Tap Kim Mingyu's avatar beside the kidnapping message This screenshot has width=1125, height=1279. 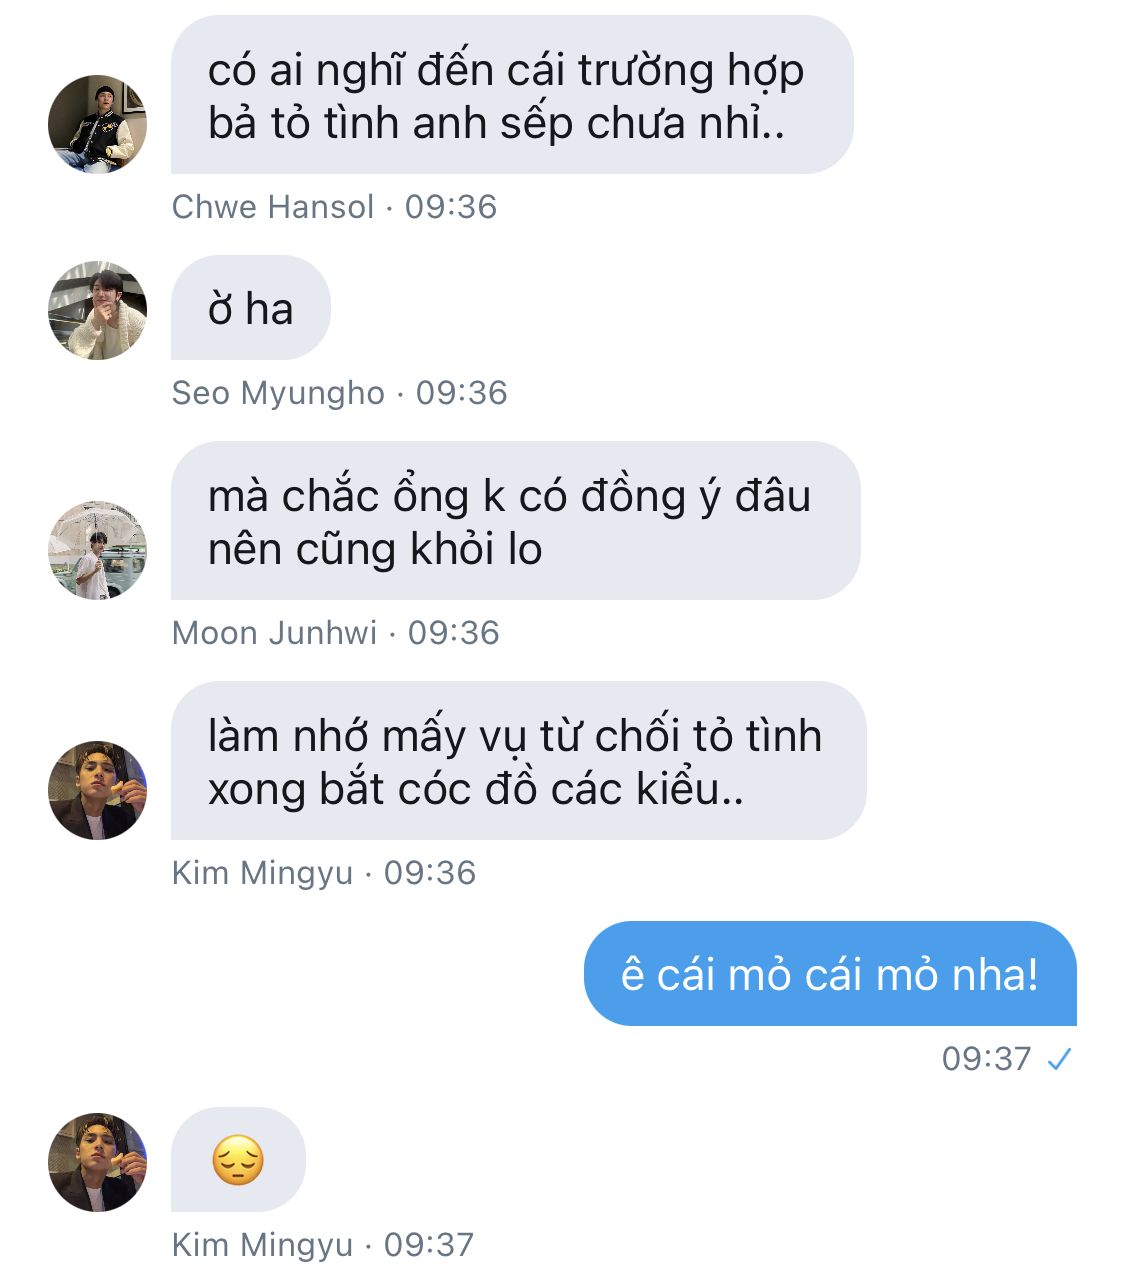click(x=97, y=790)
